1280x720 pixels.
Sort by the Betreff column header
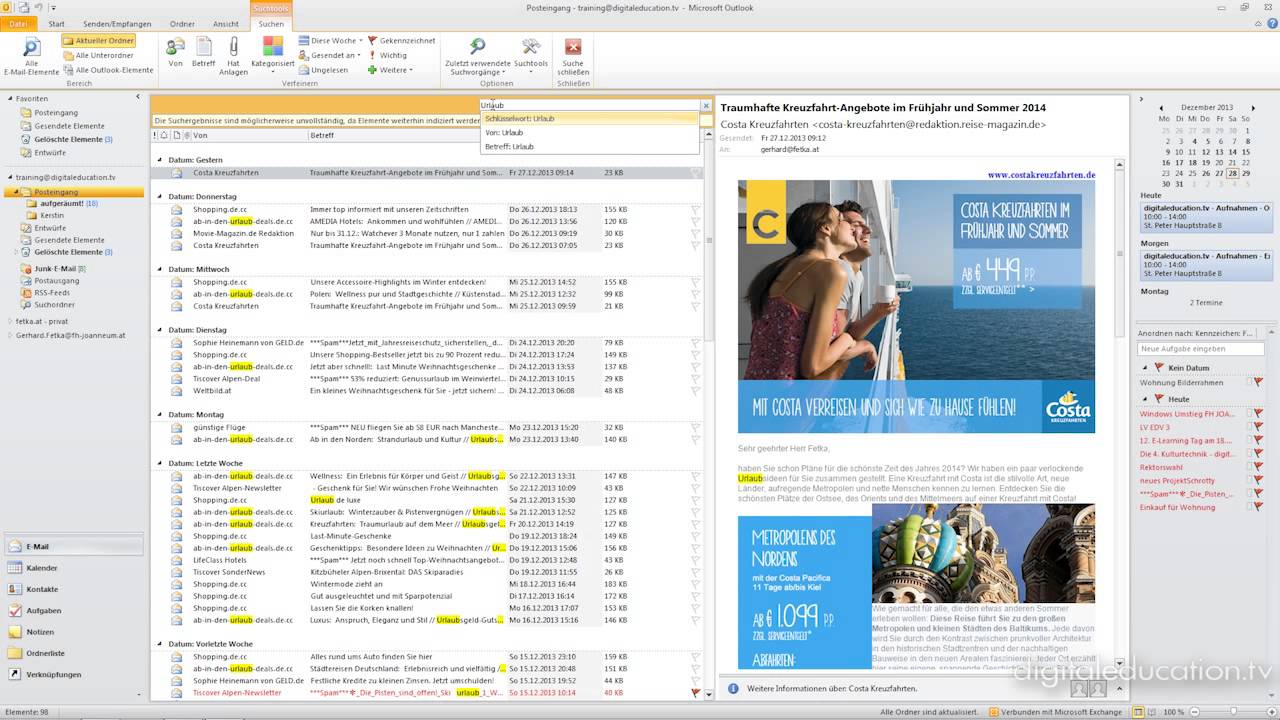click(x=406, y=135)
